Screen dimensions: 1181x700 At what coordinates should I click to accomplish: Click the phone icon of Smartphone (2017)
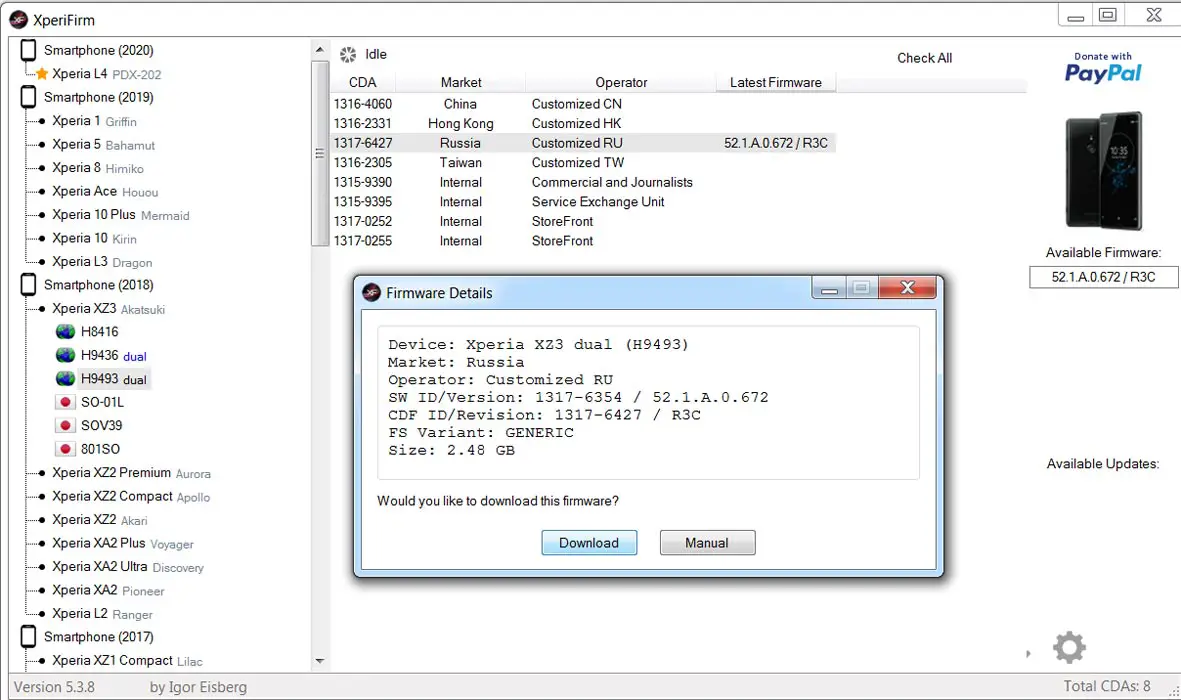(28, 636)
